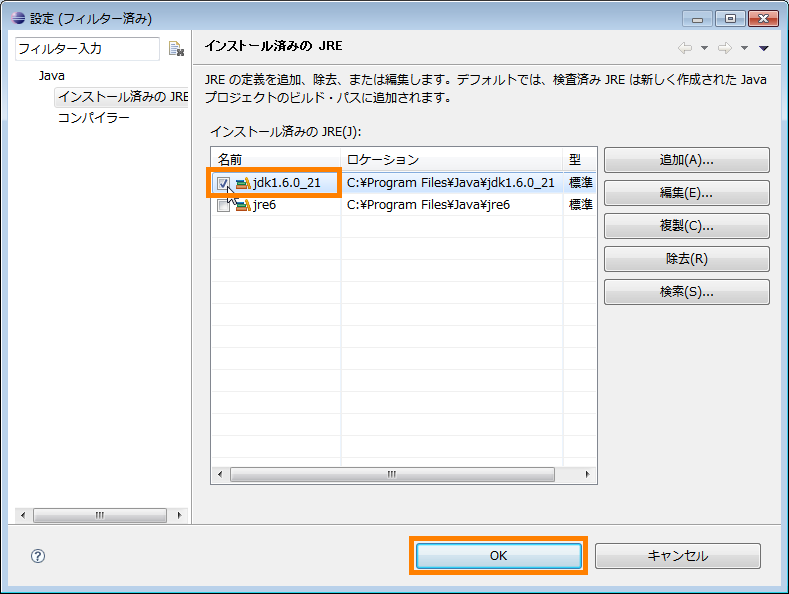Select コンパイラー tree item
The height and width of the screenshot is (594, 789).
(94, 118)
